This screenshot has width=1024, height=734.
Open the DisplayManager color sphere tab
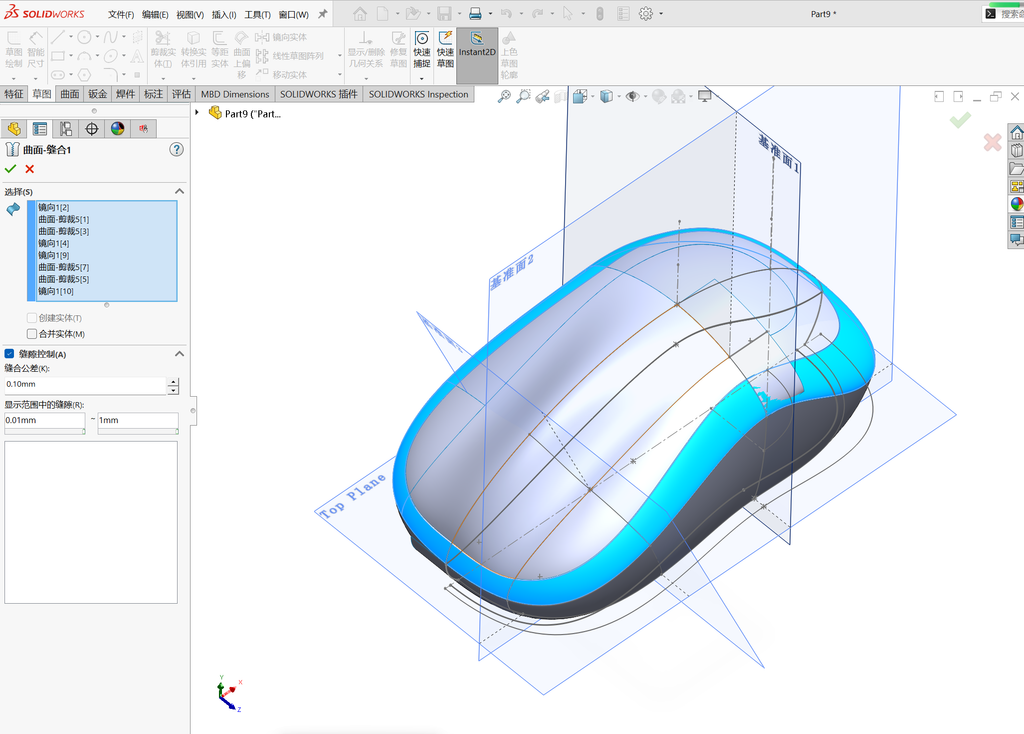(118, 129)
